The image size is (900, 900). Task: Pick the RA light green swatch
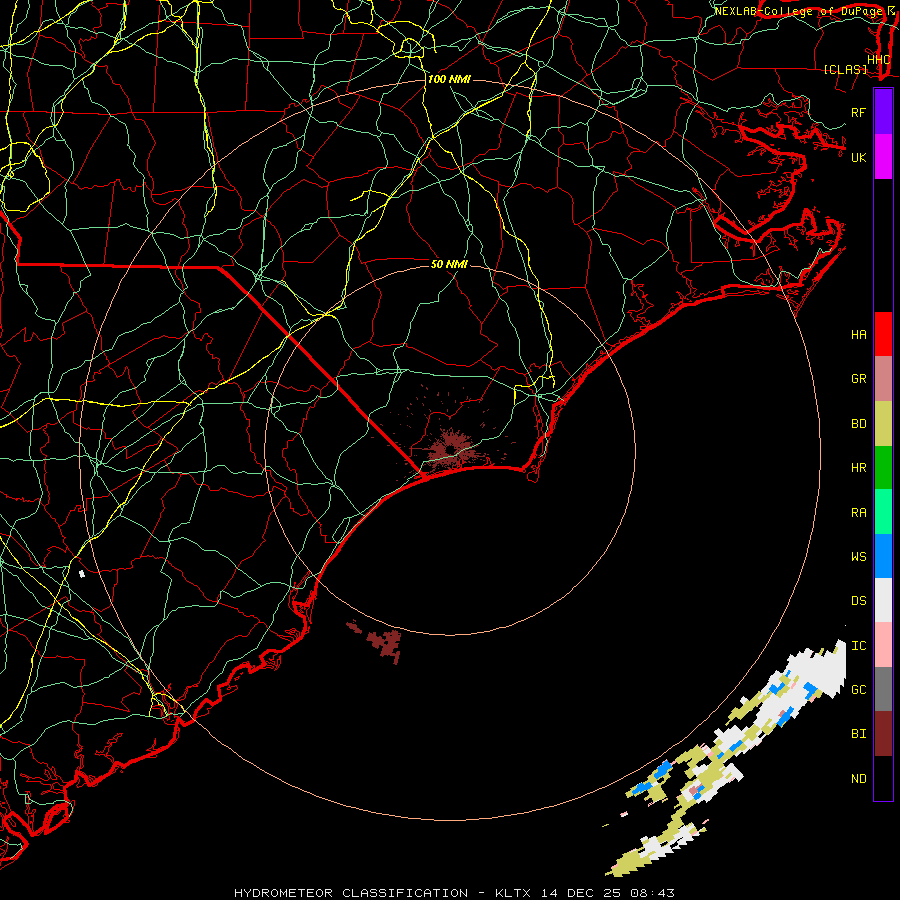pyautogui.click(x=883, y=512)
